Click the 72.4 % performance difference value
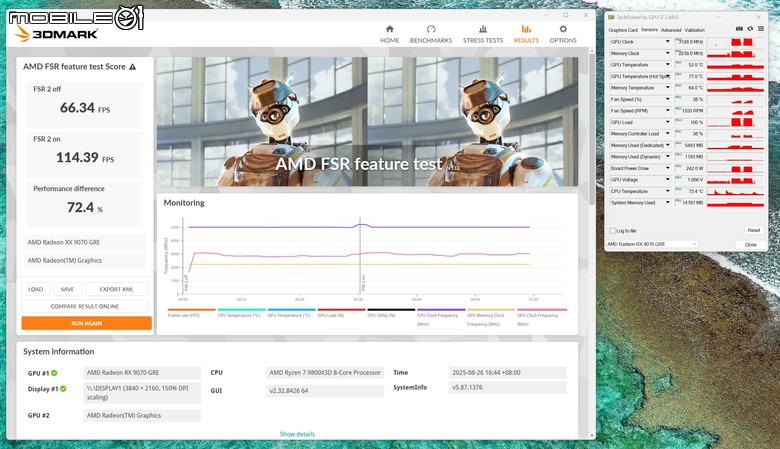This screenshot has height=449, width=780. coord(85,207)
